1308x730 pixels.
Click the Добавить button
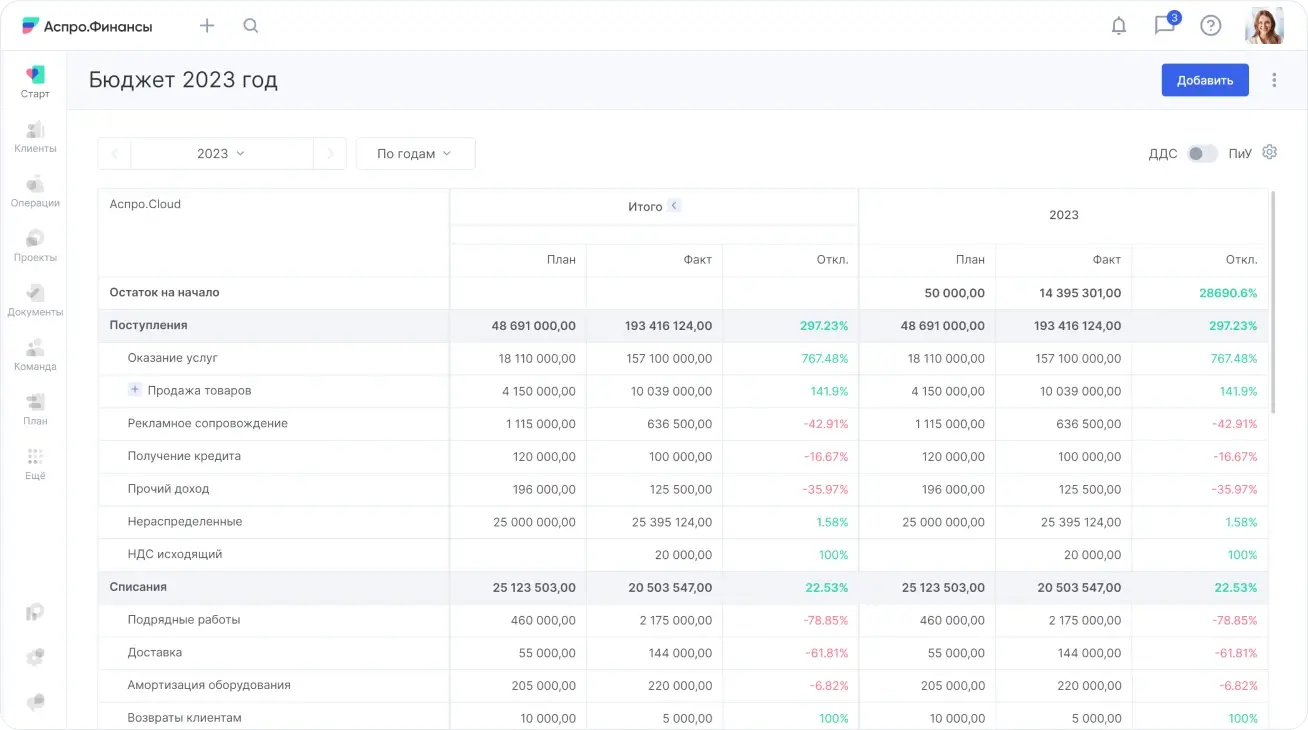[1204, 80]
